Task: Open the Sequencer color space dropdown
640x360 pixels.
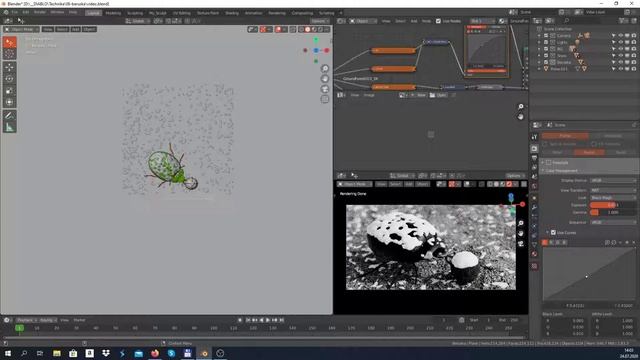Action: click(613, 222)
